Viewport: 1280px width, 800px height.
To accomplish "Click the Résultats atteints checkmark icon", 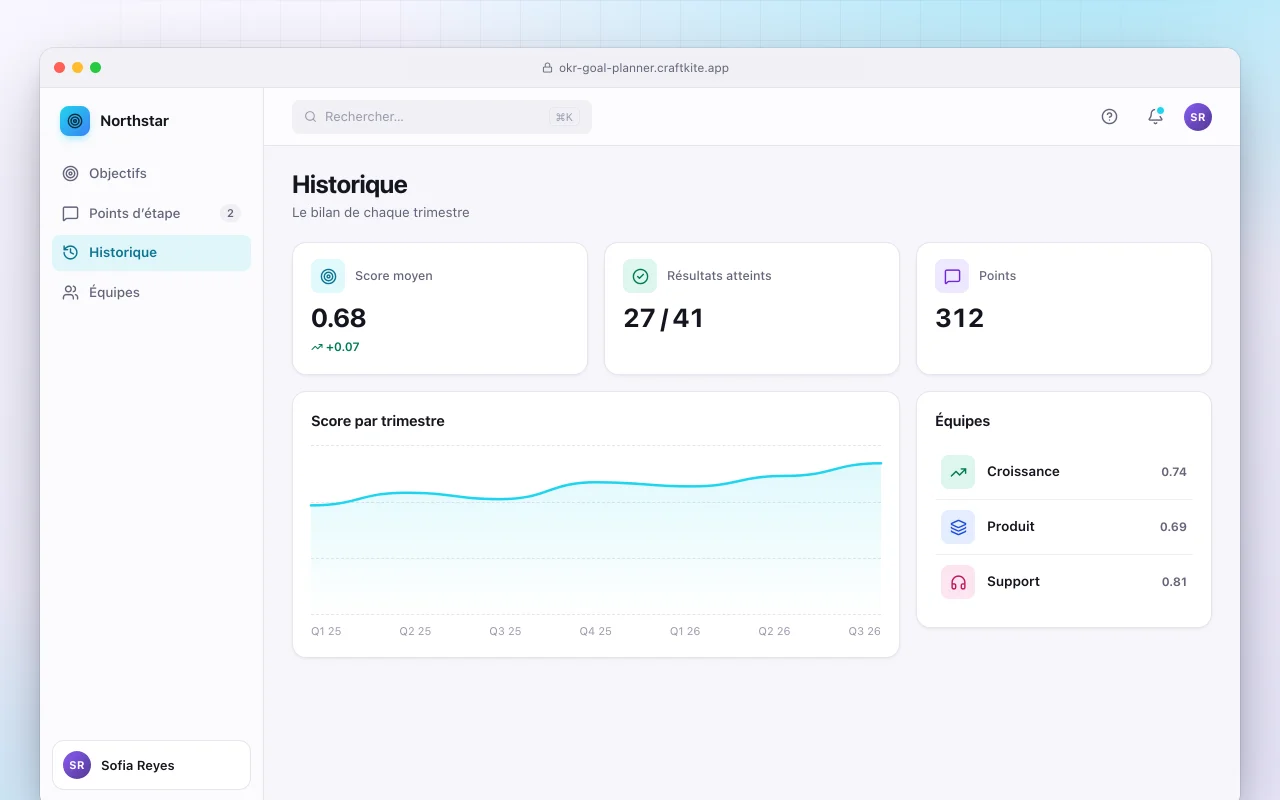I will 640,276.
